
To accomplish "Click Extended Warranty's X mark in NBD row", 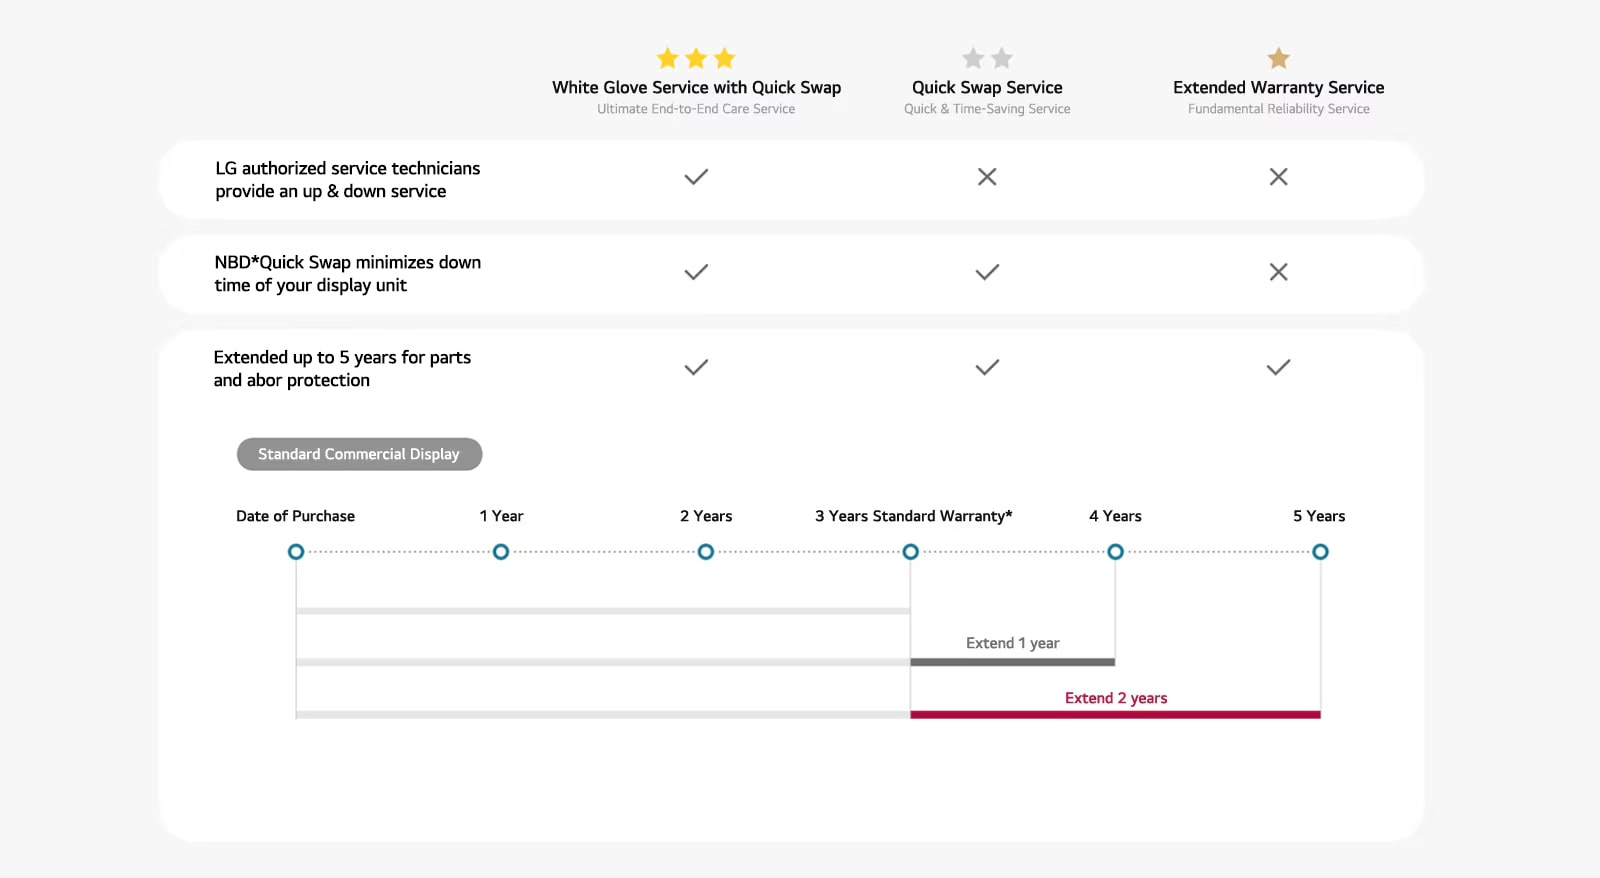I will [1278, 272].
